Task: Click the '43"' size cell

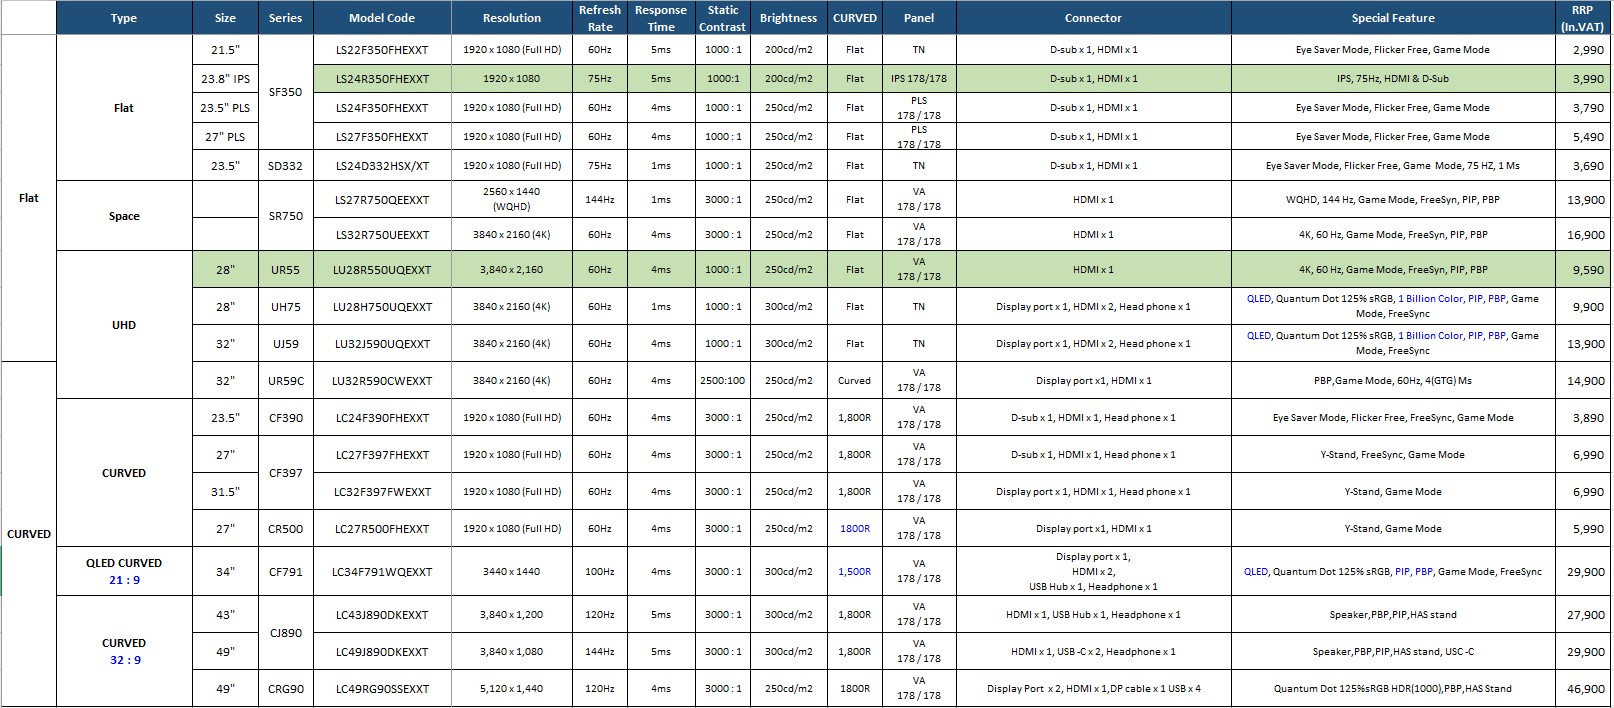Action: [226, 615]
